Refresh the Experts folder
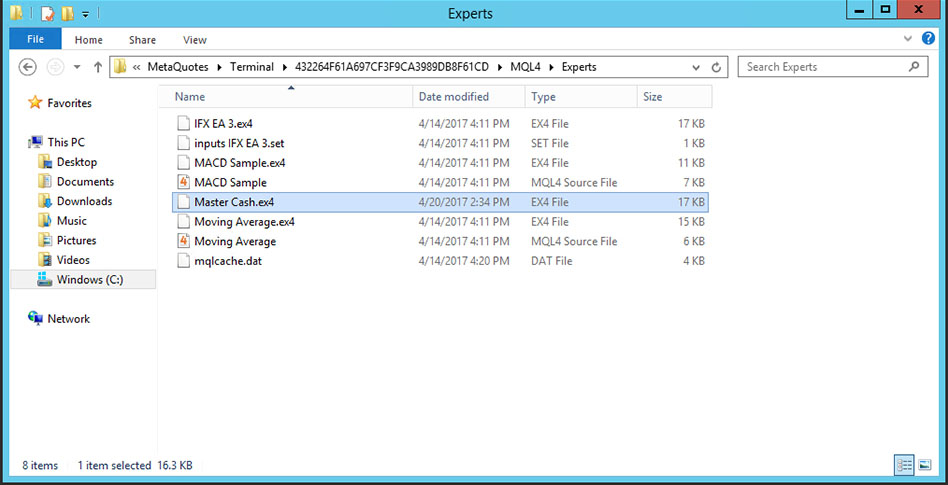 tap(716, 68)
